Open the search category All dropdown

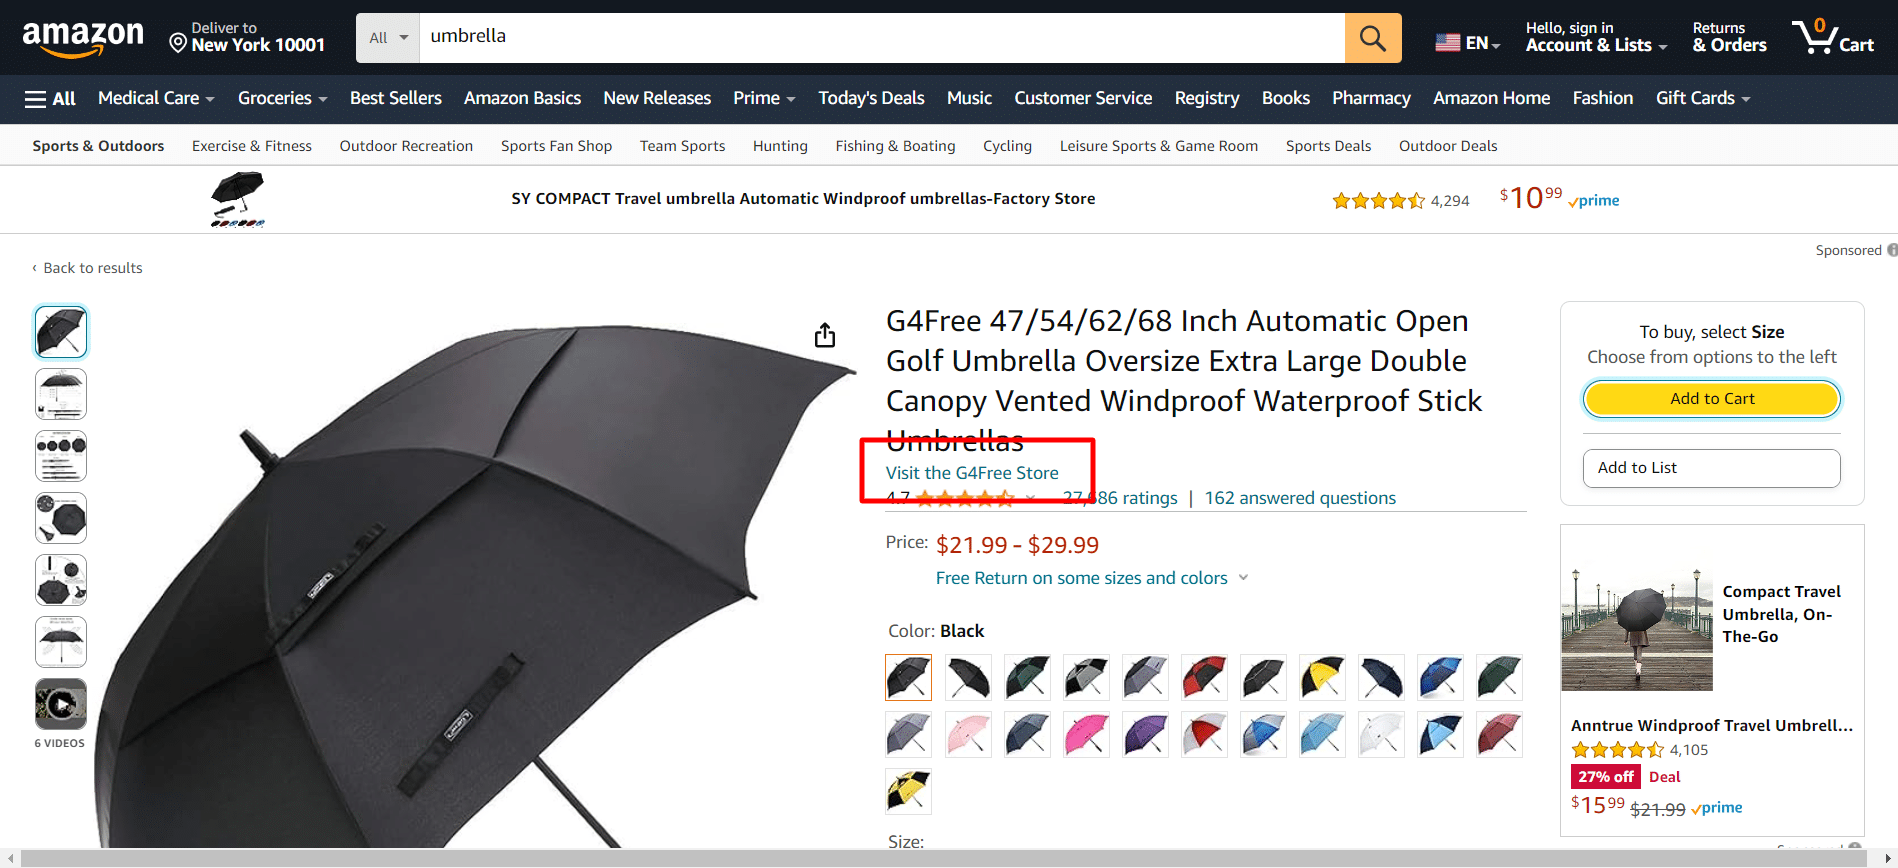pos(388,38)
